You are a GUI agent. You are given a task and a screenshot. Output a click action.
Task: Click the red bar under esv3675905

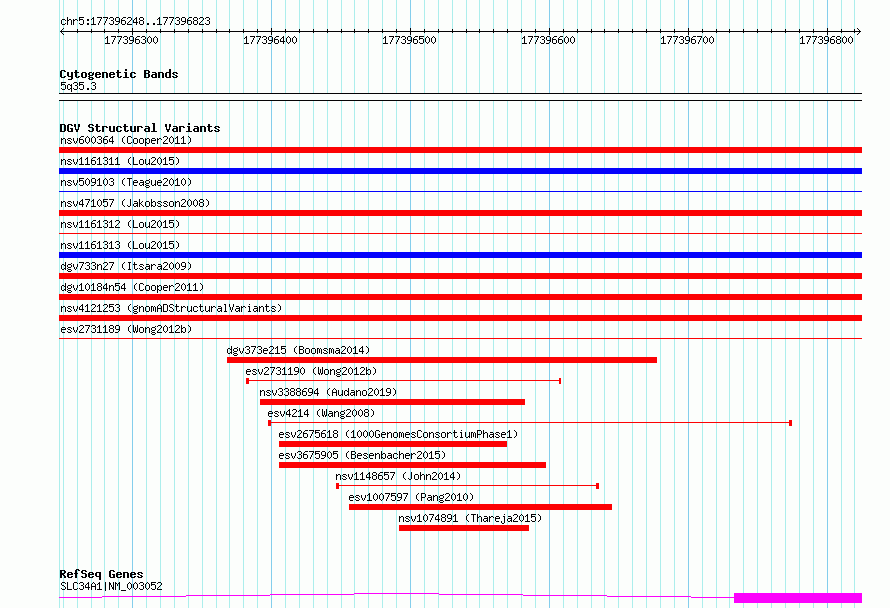[x=412, y=465]
